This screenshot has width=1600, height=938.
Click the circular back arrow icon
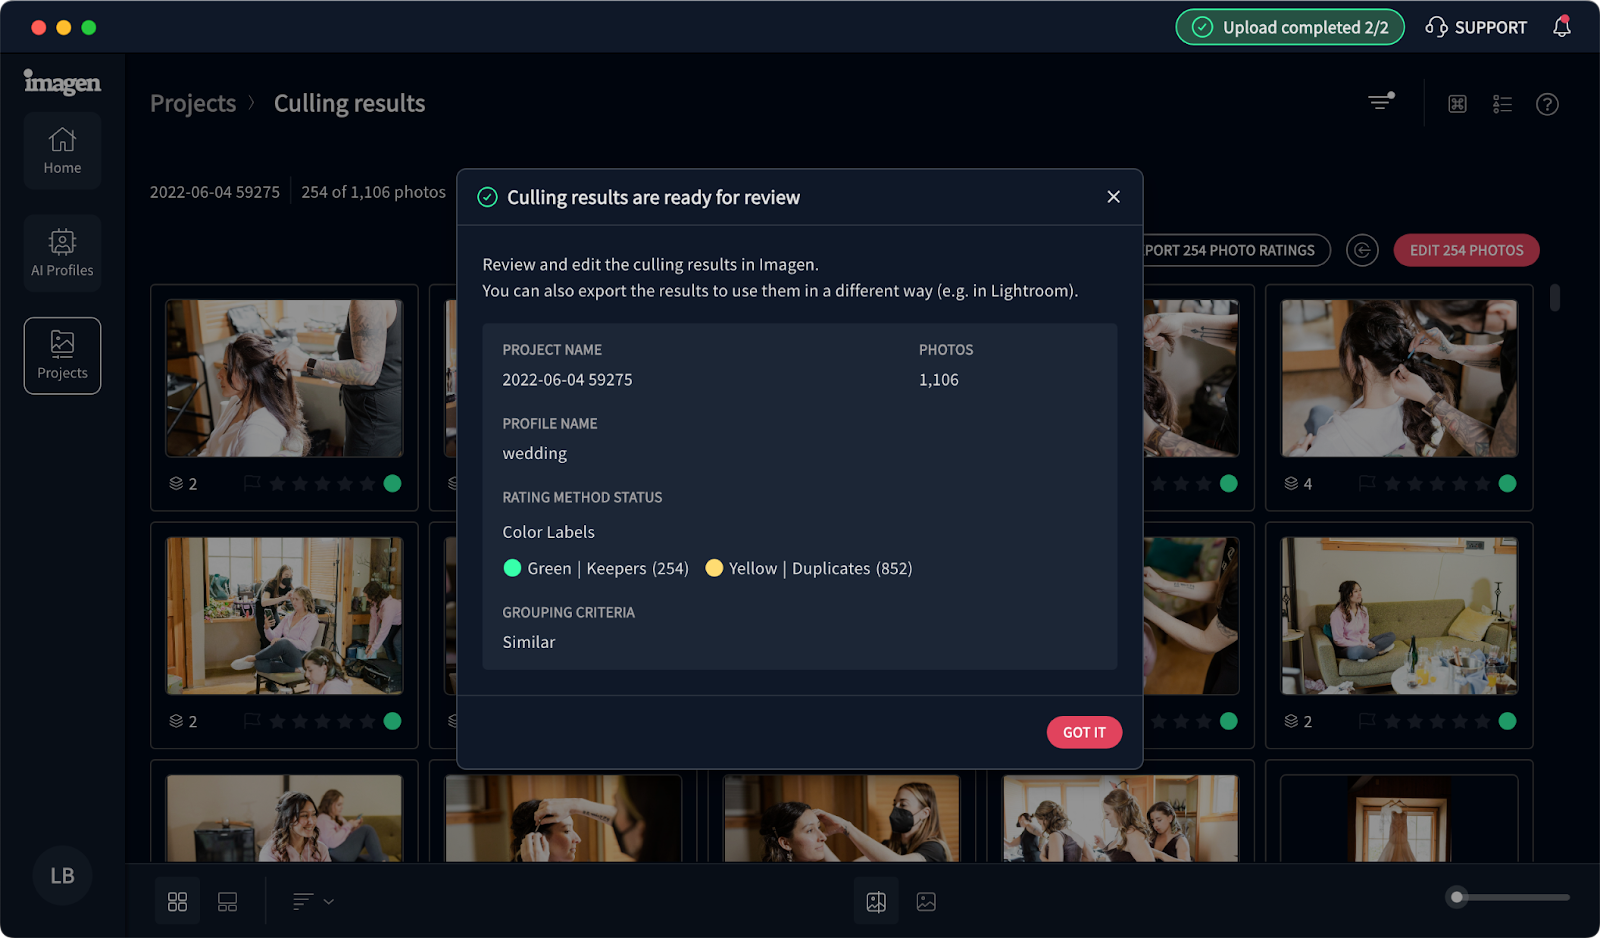pos(1362,250)
